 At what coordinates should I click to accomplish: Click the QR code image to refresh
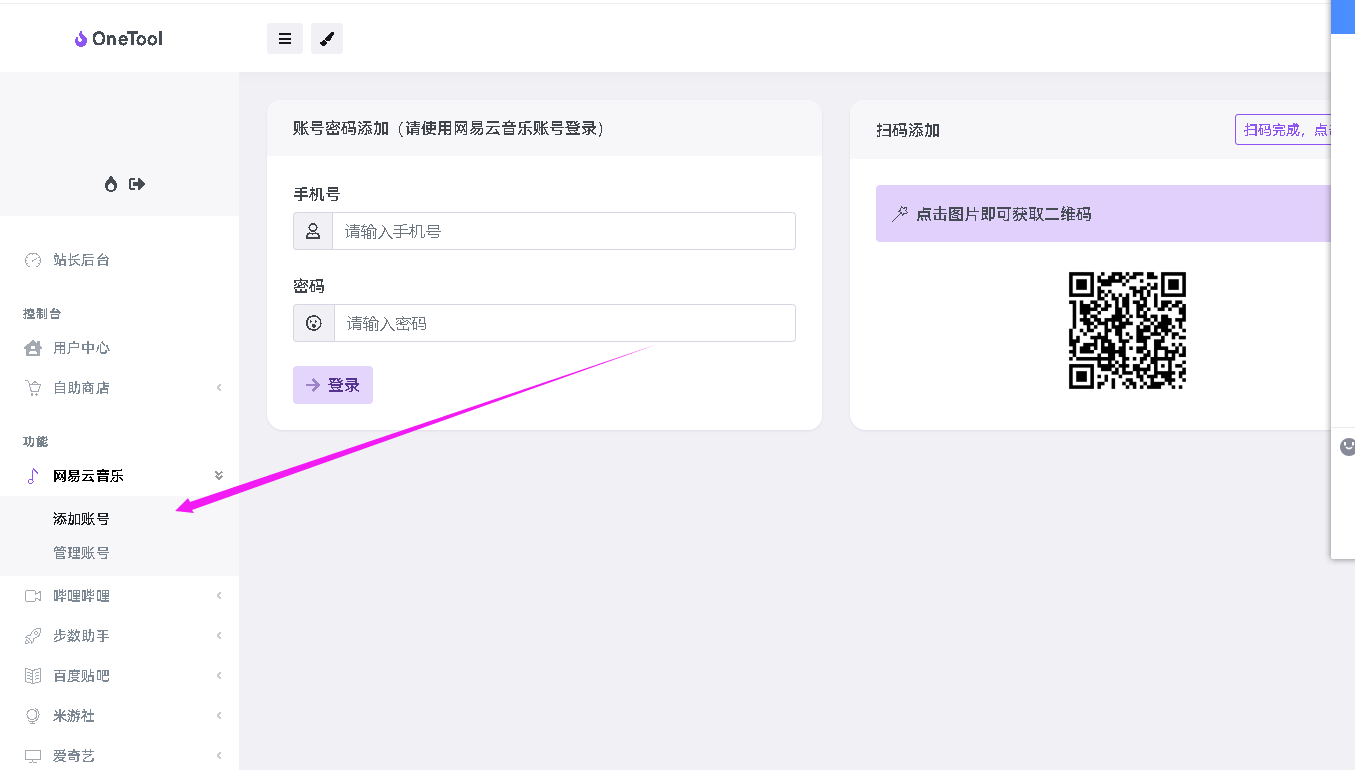(x=1127, y=330)
